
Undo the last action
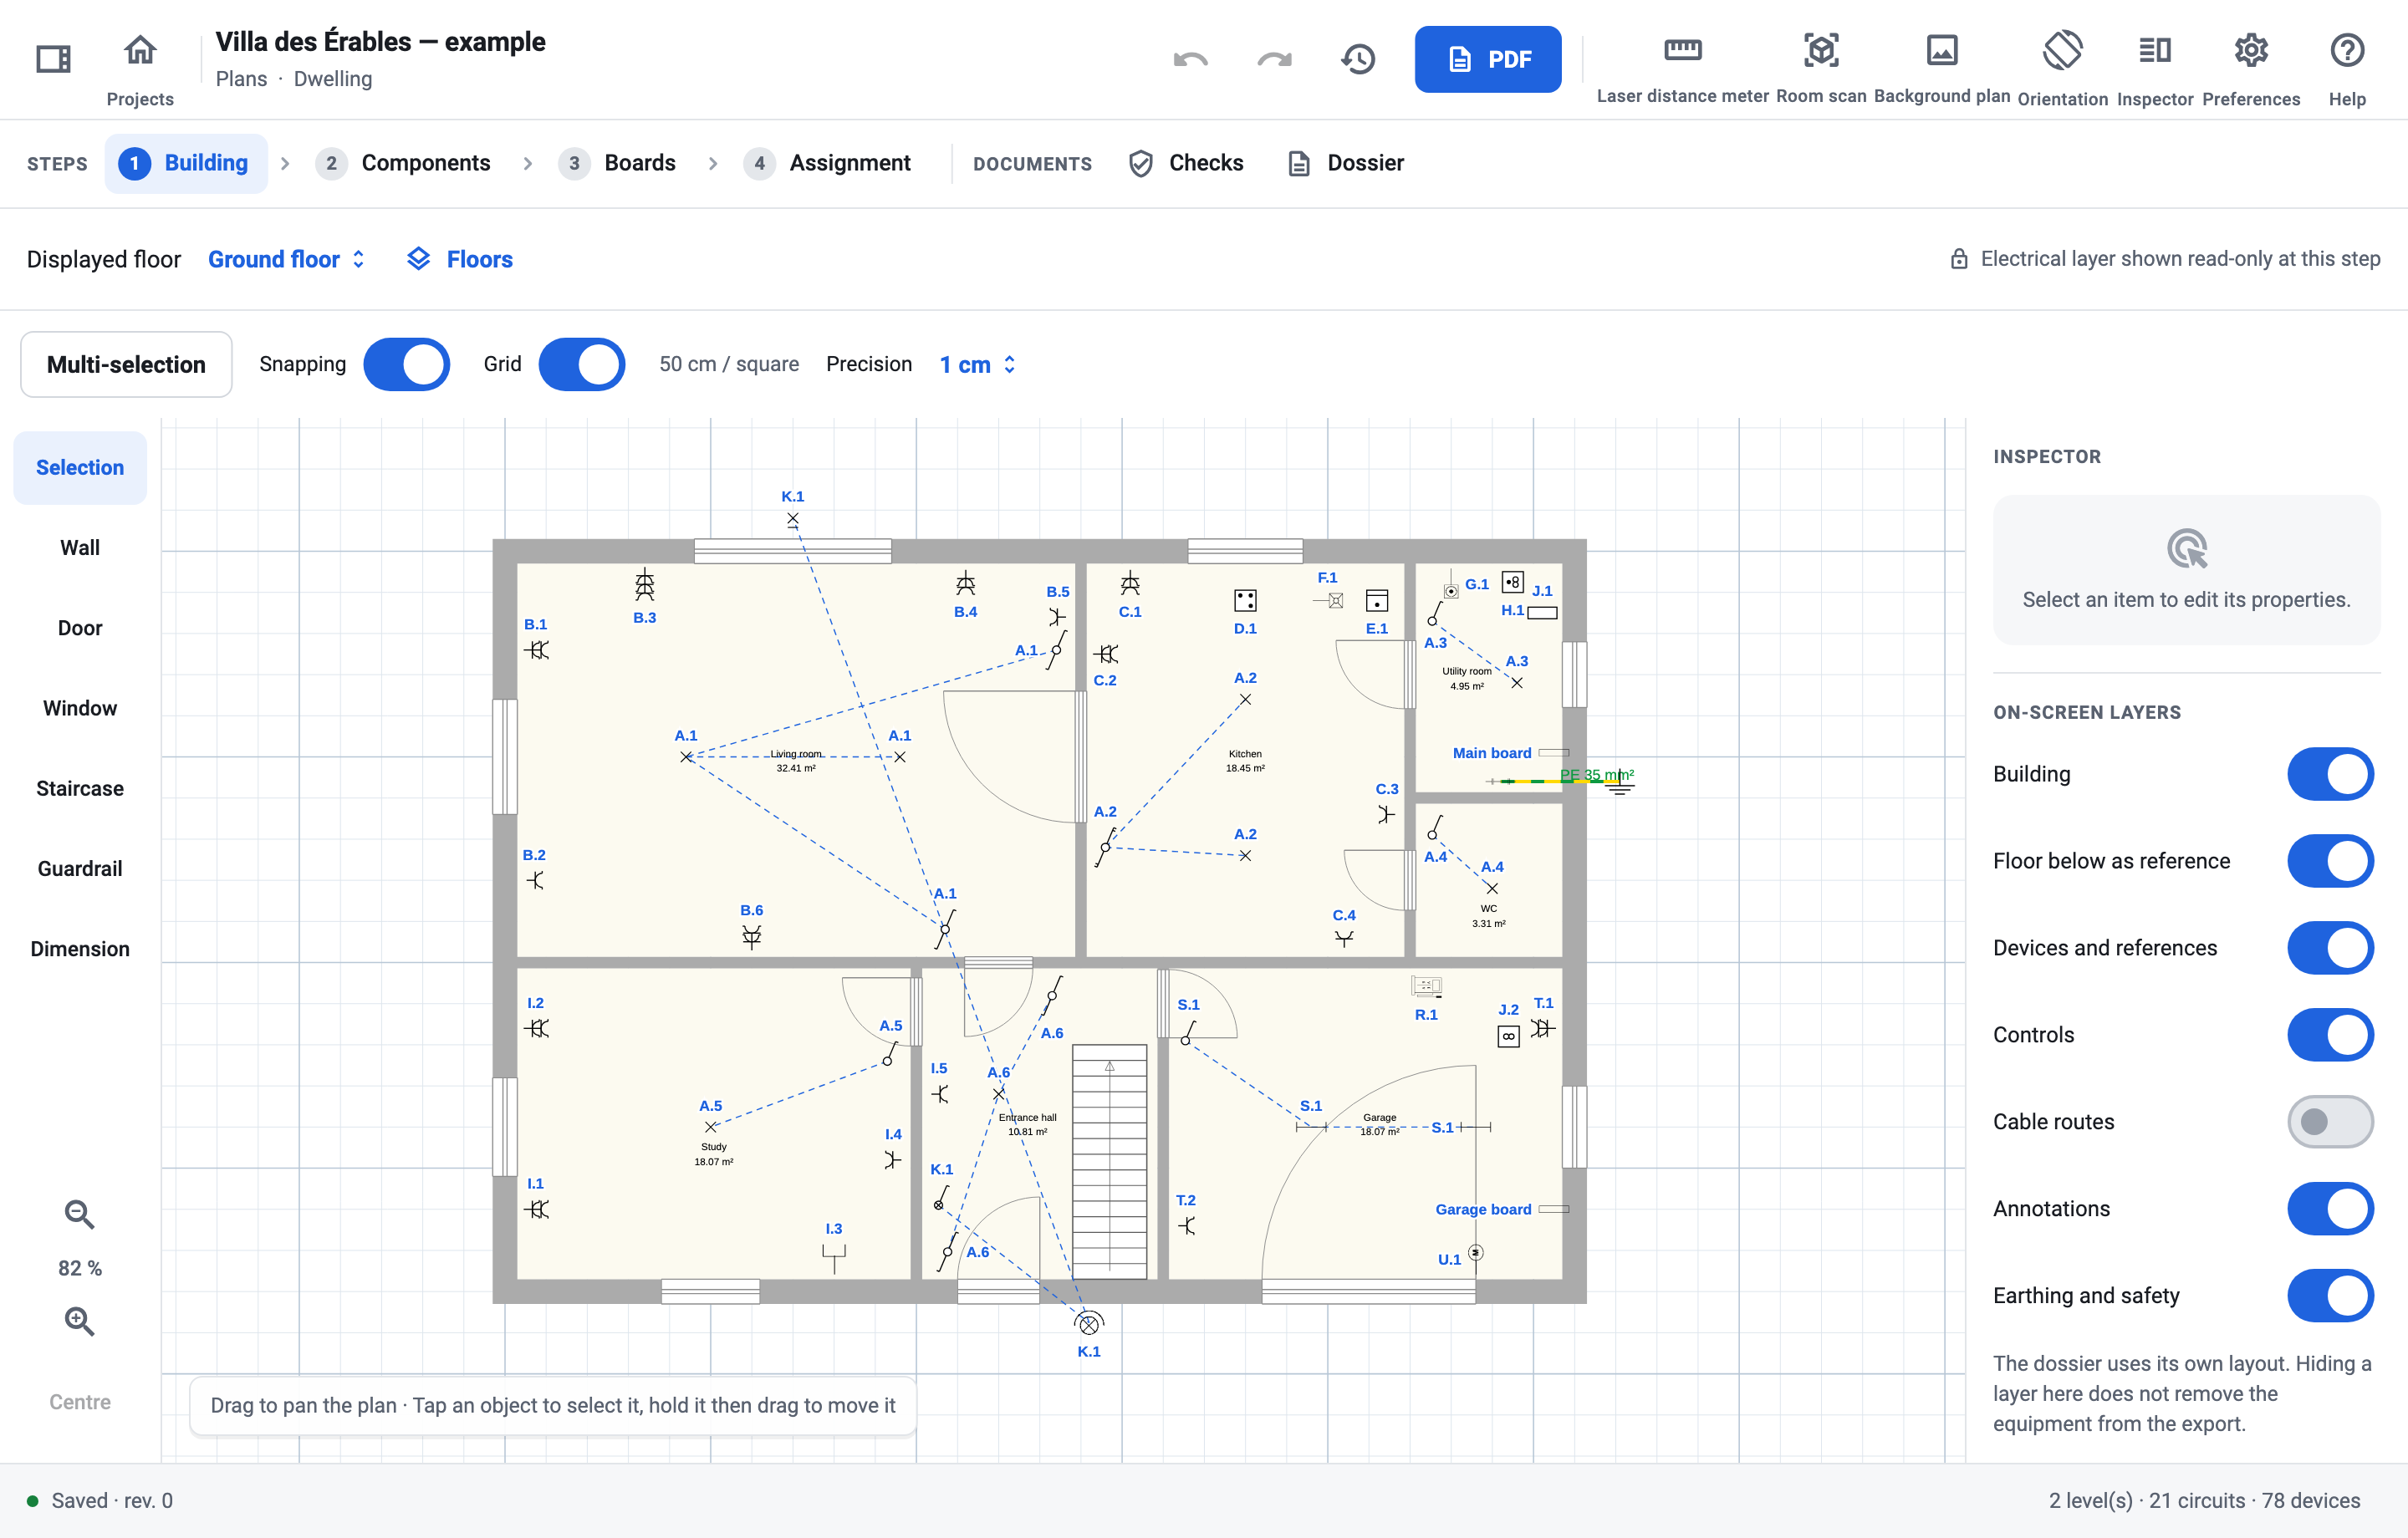tap(1191, 59)
